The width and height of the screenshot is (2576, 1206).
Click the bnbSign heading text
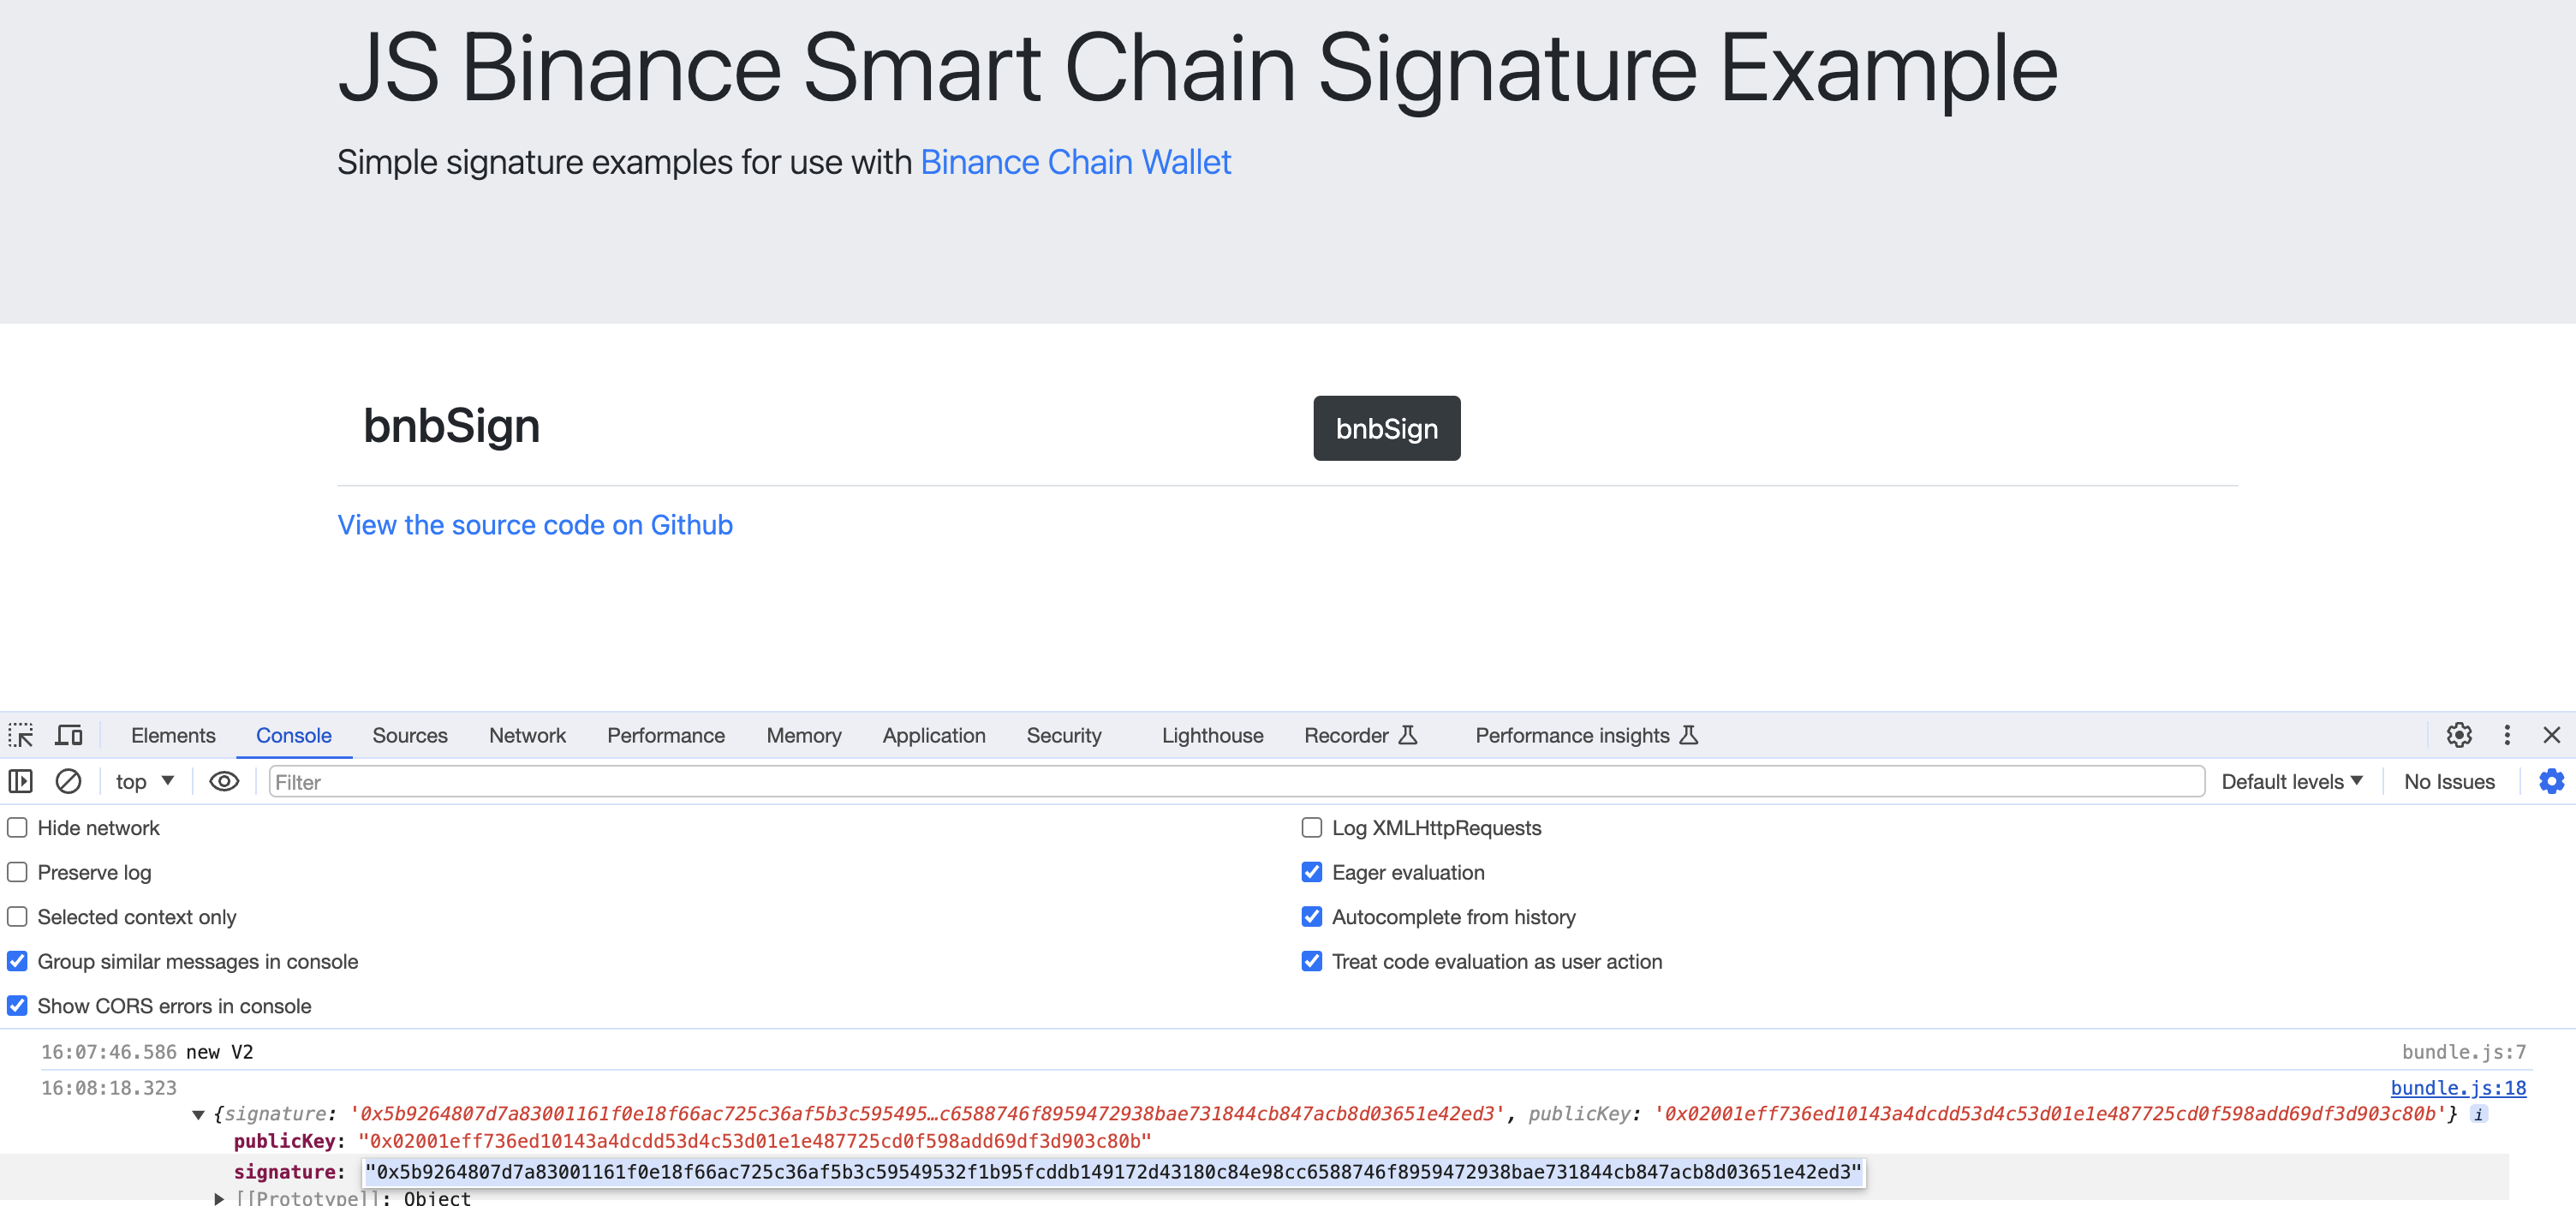click(x=451, y=426)
